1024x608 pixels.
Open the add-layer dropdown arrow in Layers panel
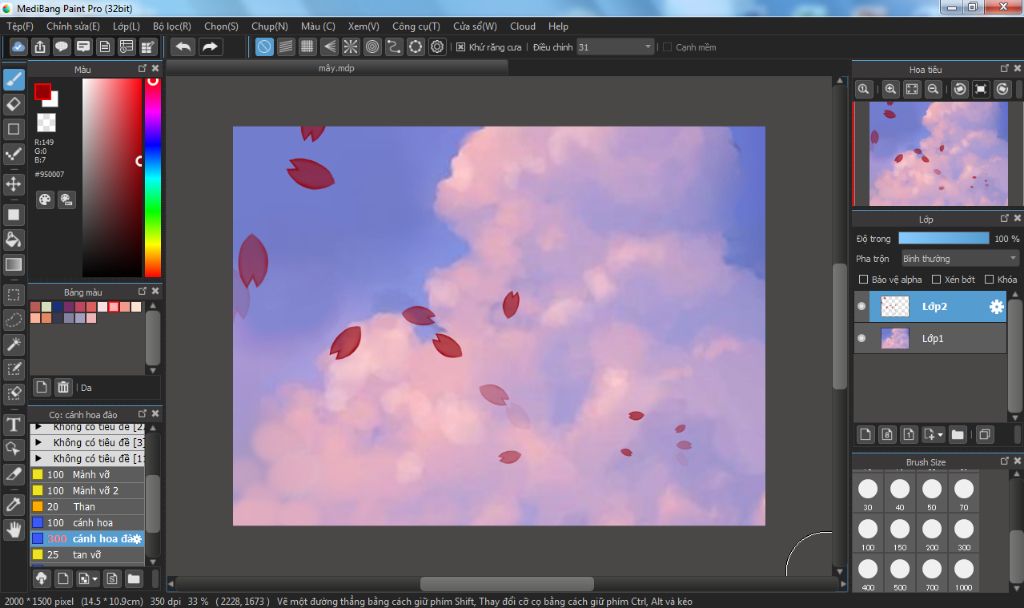[x=940, y=434]
